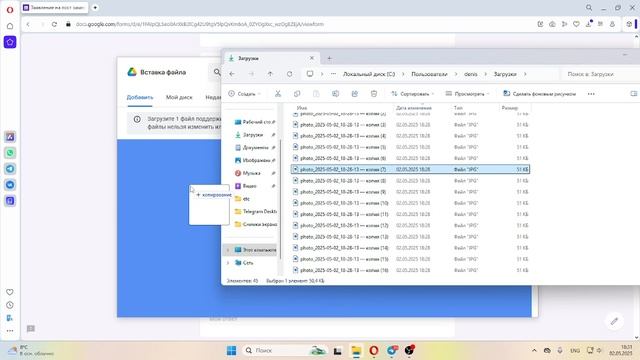Click the heart bookmark icon in Opera address bar

pos(576,24)
